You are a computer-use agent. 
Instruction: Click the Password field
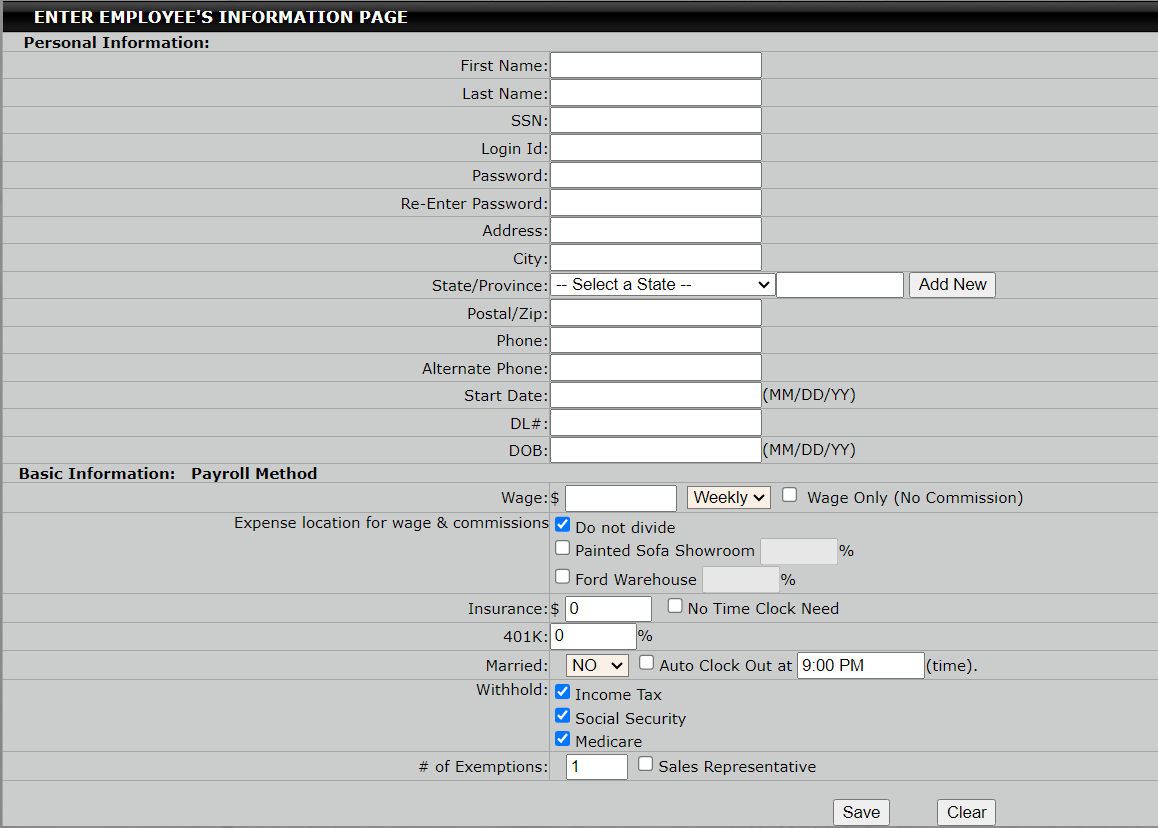coord(656,175)
